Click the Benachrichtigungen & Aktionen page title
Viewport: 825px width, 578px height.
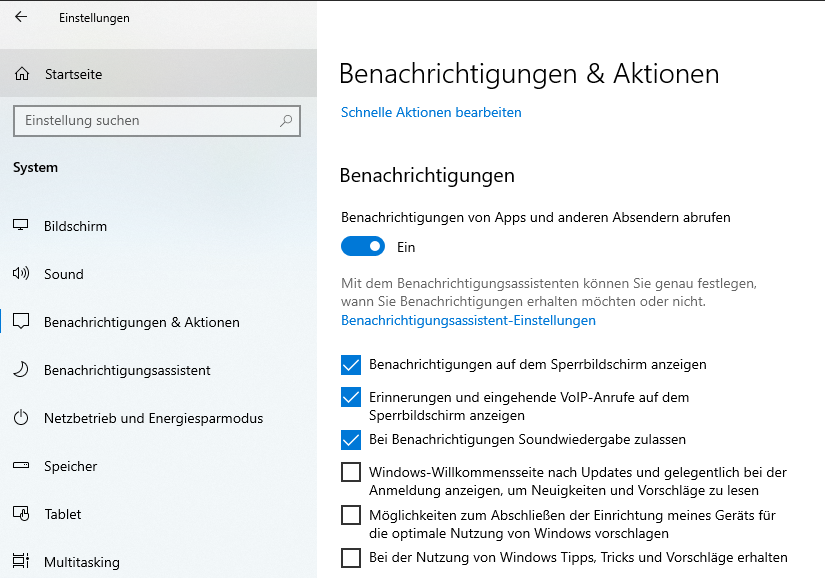[x=529, y=74]
